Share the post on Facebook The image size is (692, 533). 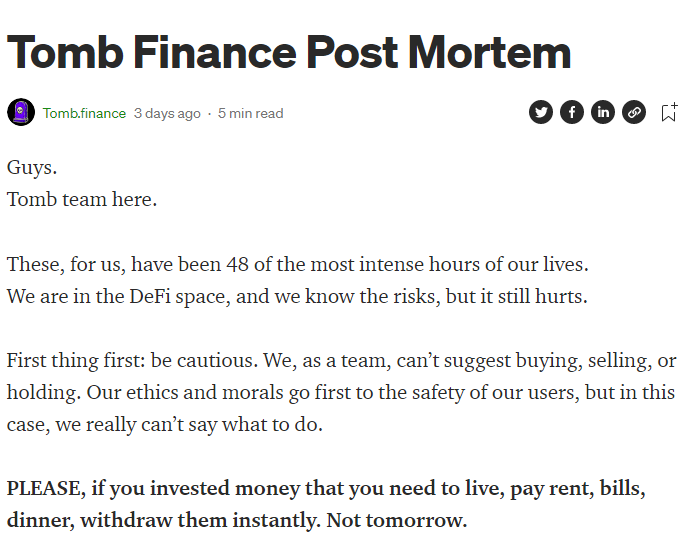(x=572, y=112)
